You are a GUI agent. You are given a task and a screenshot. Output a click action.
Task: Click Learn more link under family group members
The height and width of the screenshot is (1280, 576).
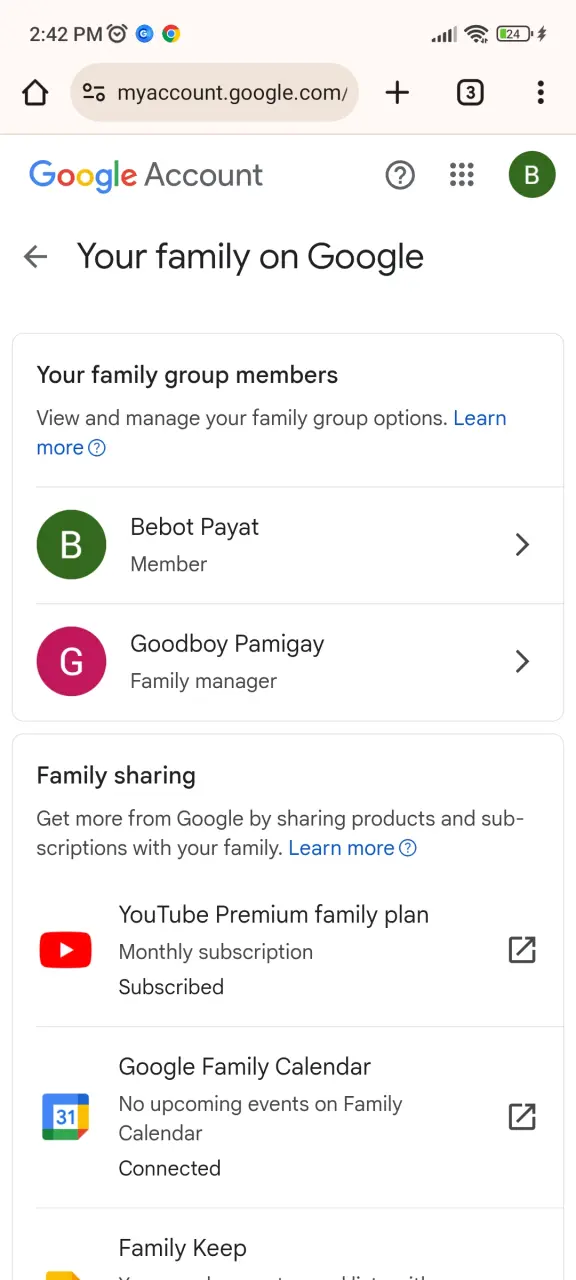(x=271, y=432)
